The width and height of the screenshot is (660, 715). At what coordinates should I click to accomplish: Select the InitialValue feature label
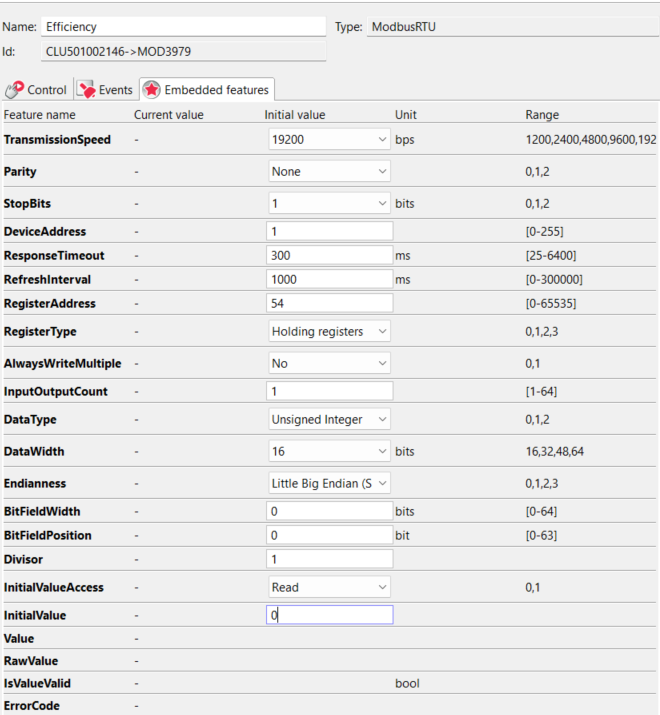point(35,616)
